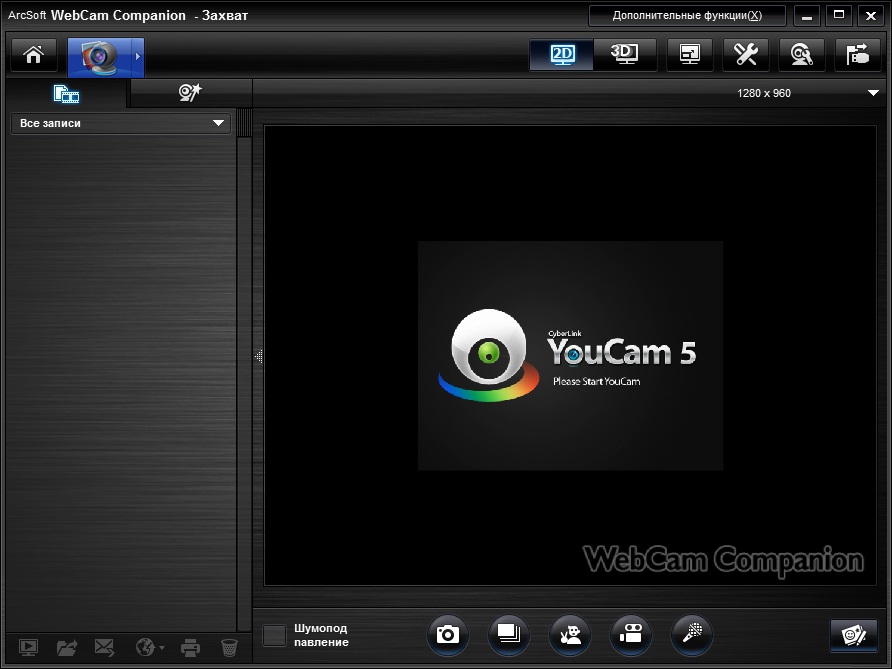Send the capture by email envelope icon
This screenshot has width=892, height=669.
(104, 648)
